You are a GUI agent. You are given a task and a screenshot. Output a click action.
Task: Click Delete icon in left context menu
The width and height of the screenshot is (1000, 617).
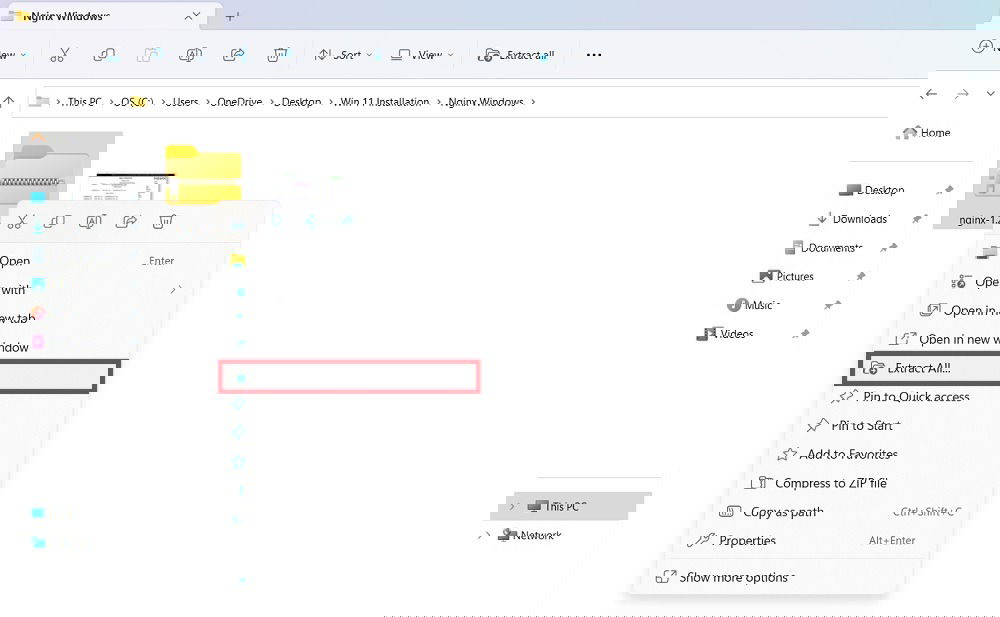coord(164,221)
